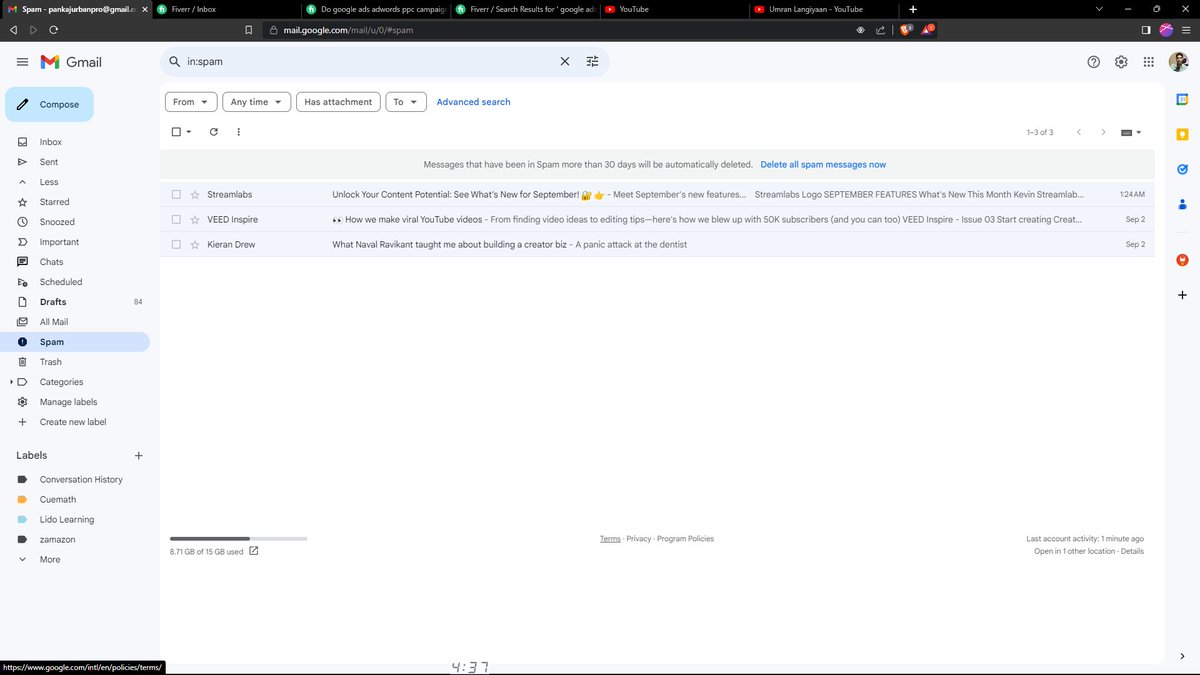Open Gmail Settings gear
Screen dimensions: 1200x675
click(1121, 62)
